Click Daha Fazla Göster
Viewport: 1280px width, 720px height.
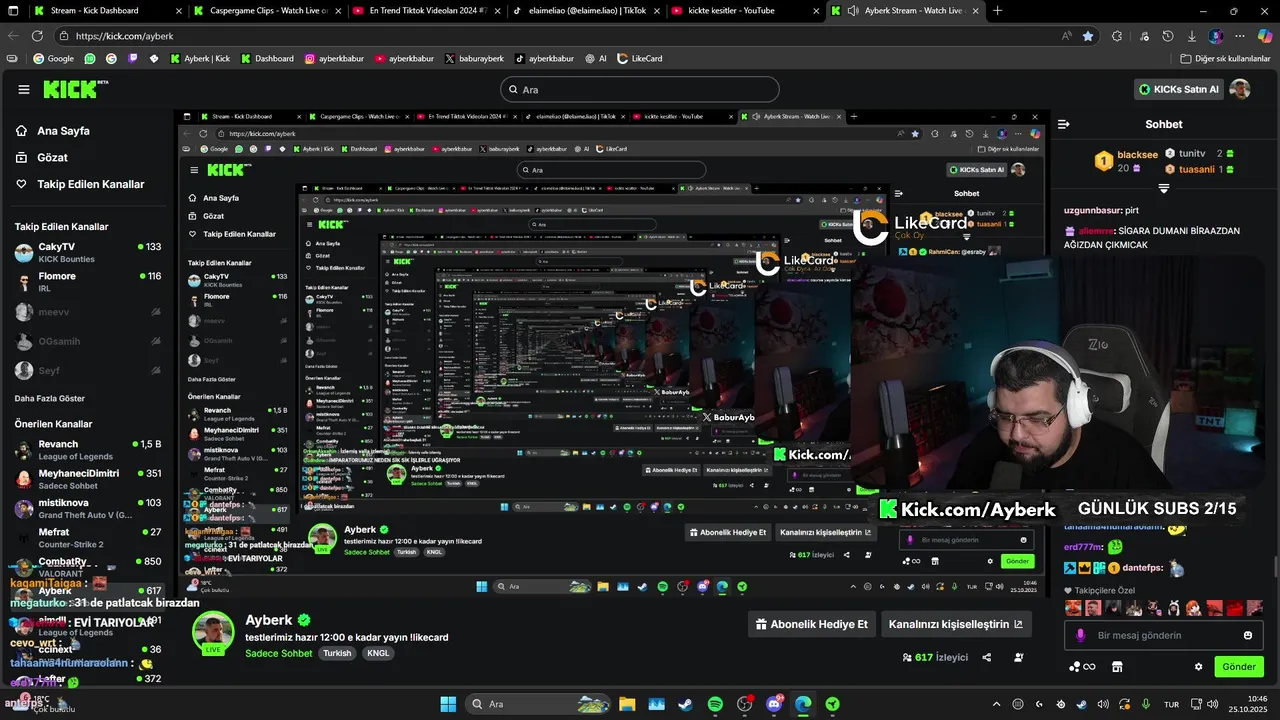(x=49, y=398)
